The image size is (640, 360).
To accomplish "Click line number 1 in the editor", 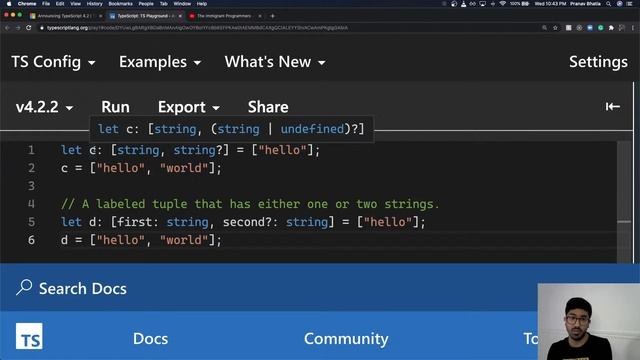I will pyautogui.click(x=31, y=150).
